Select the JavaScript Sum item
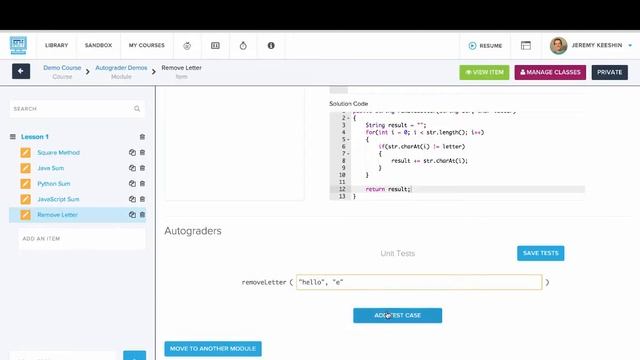Screen dimensions: 640x360 click(58, 199)
